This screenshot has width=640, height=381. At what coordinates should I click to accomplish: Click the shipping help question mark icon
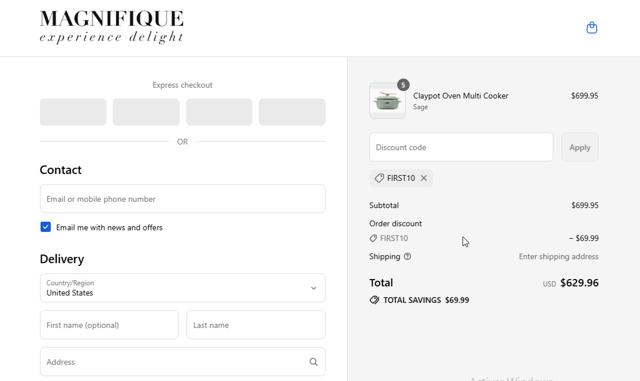(407, 256)
